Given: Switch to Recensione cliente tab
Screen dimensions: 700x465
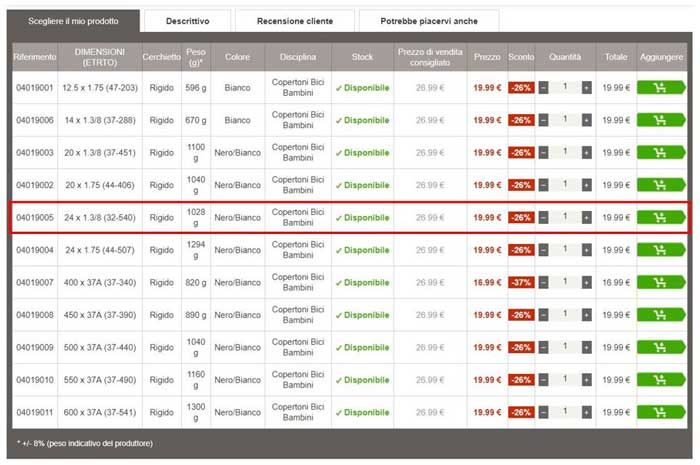Looking at the screenshot, I should coord(292,20).
